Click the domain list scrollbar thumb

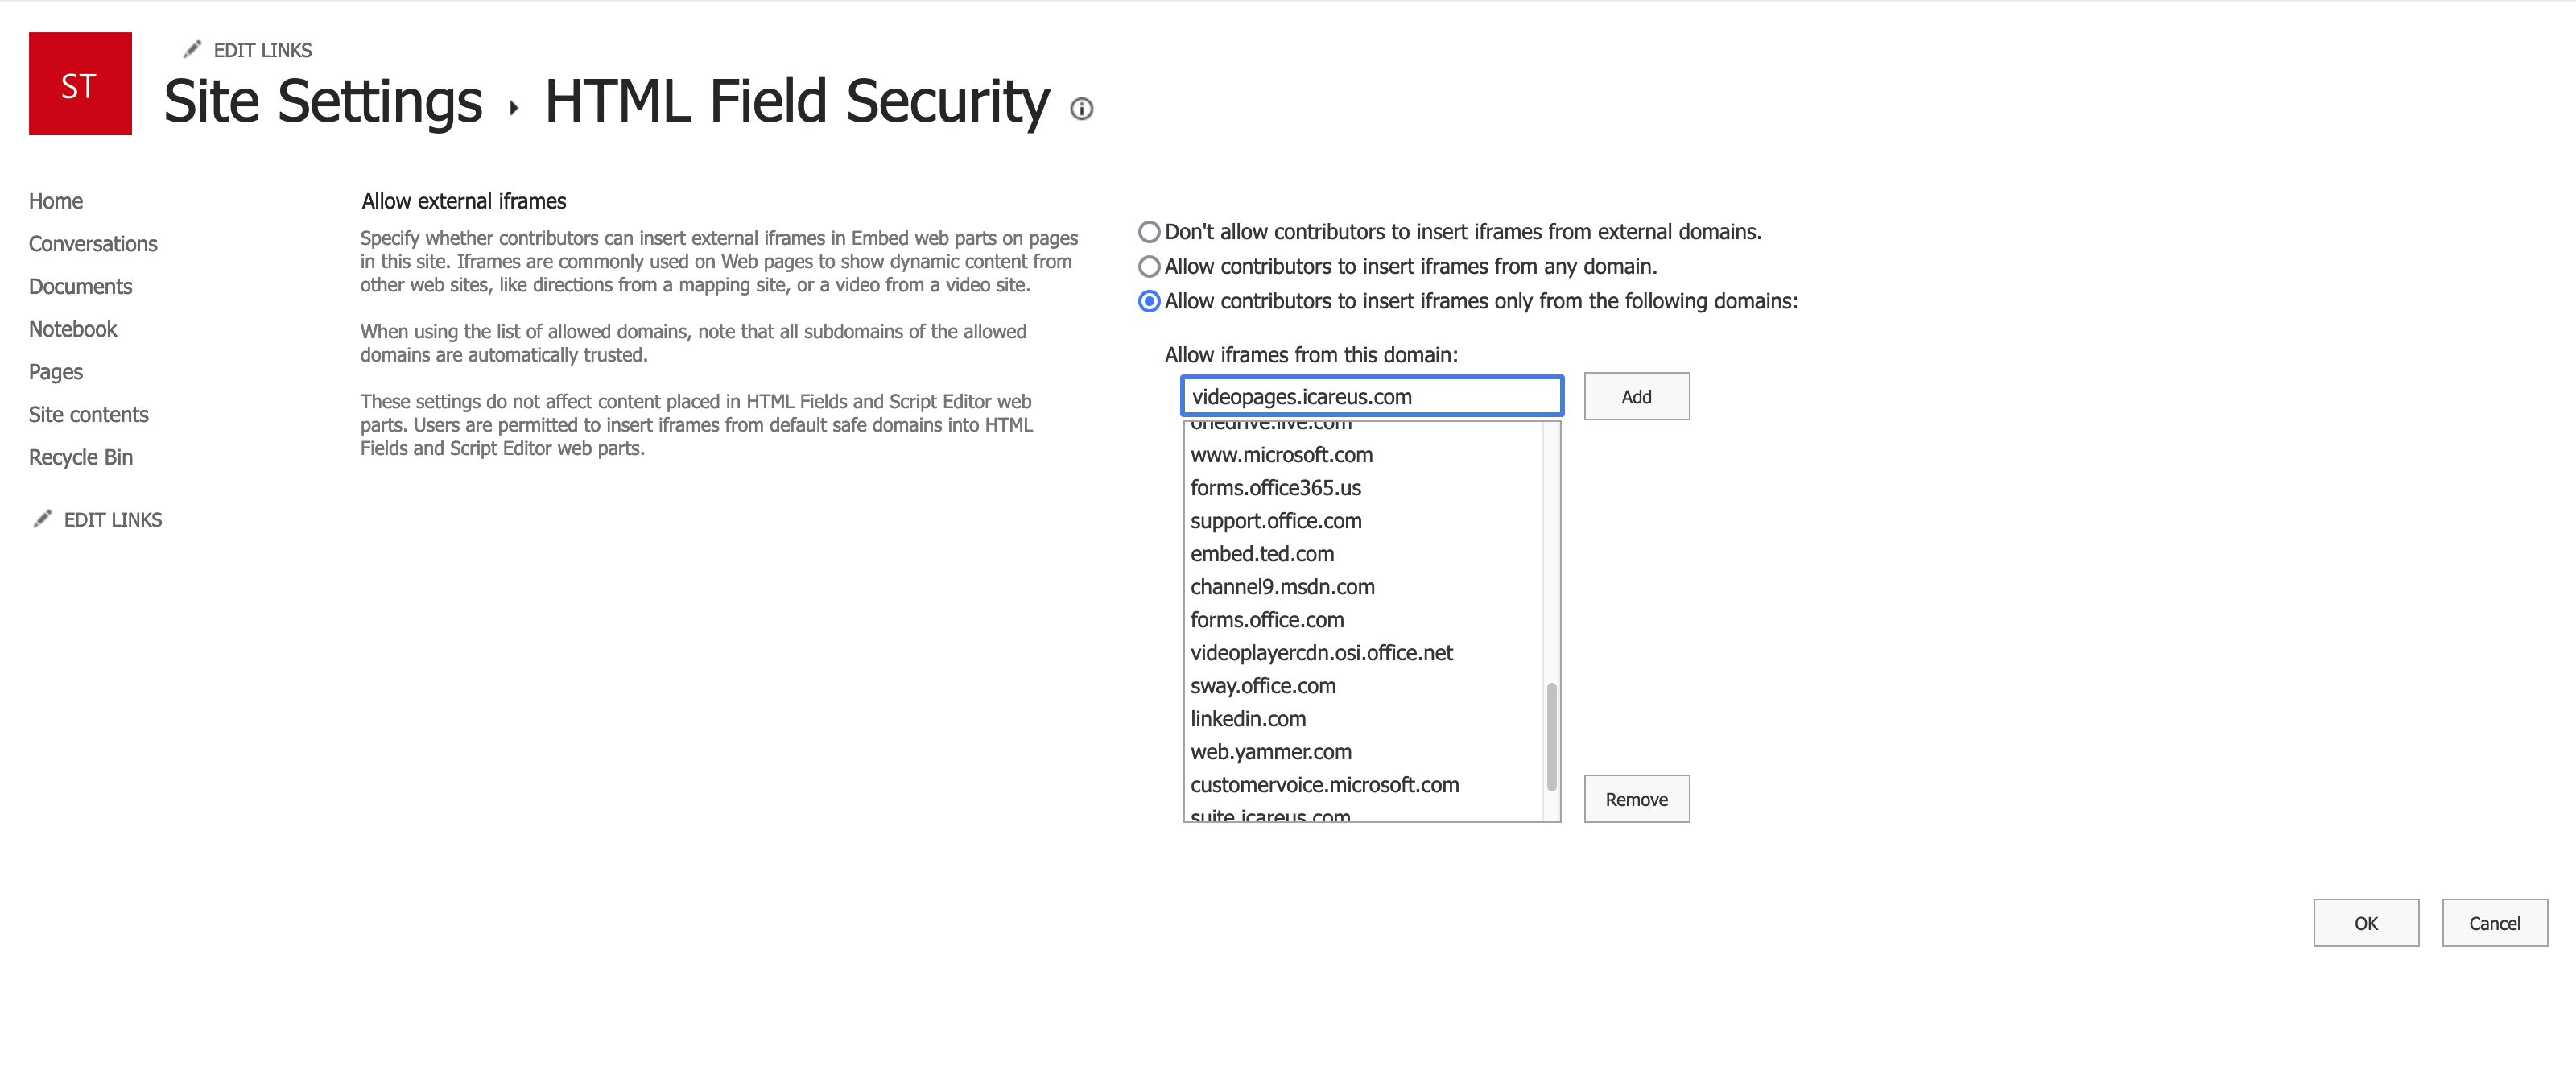coord(1551,736)
